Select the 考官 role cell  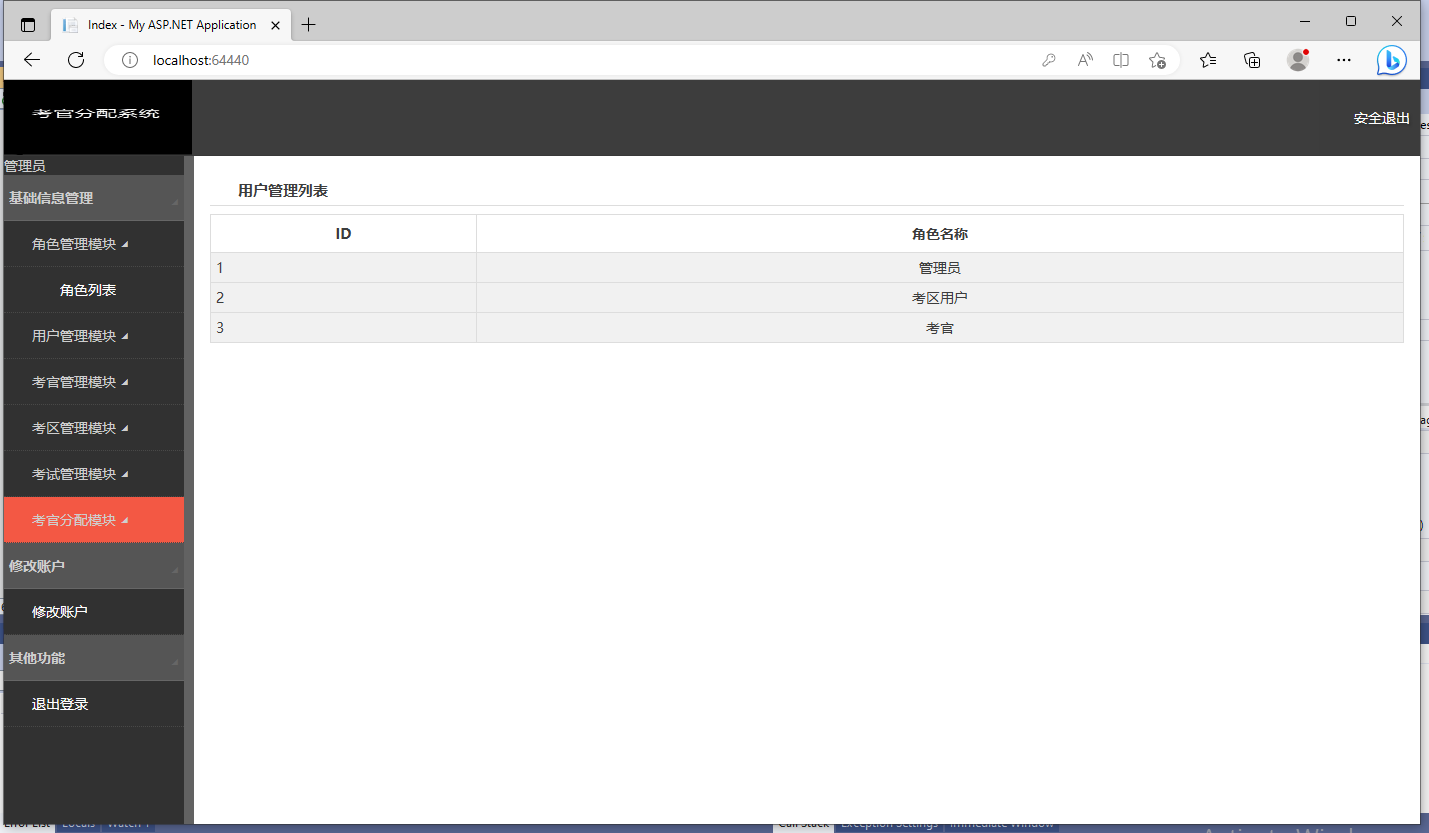click(x=940, y=328)
